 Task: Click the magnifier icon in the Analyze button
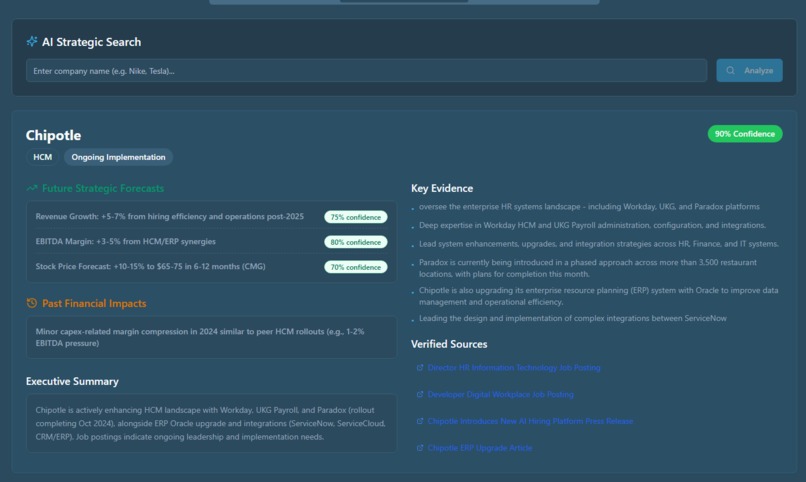(x=730, y=70)
